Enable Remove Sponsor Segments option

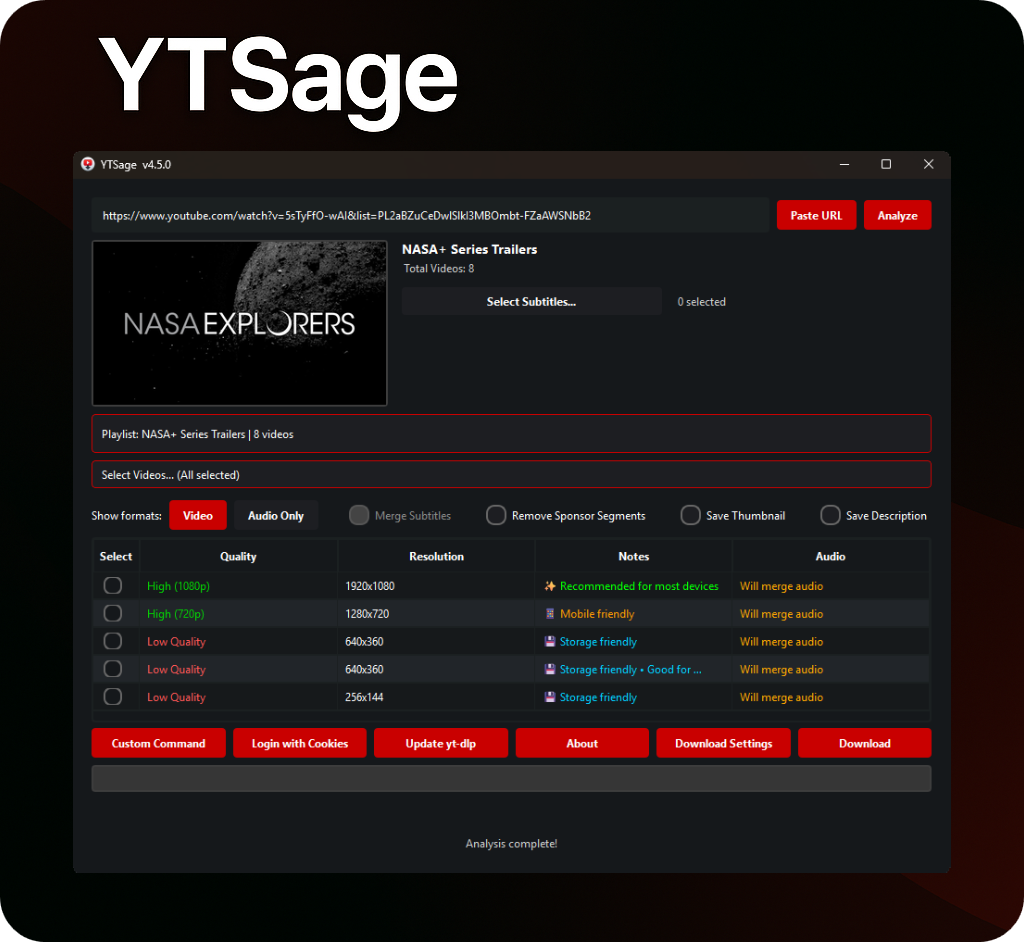coord(496,515)
